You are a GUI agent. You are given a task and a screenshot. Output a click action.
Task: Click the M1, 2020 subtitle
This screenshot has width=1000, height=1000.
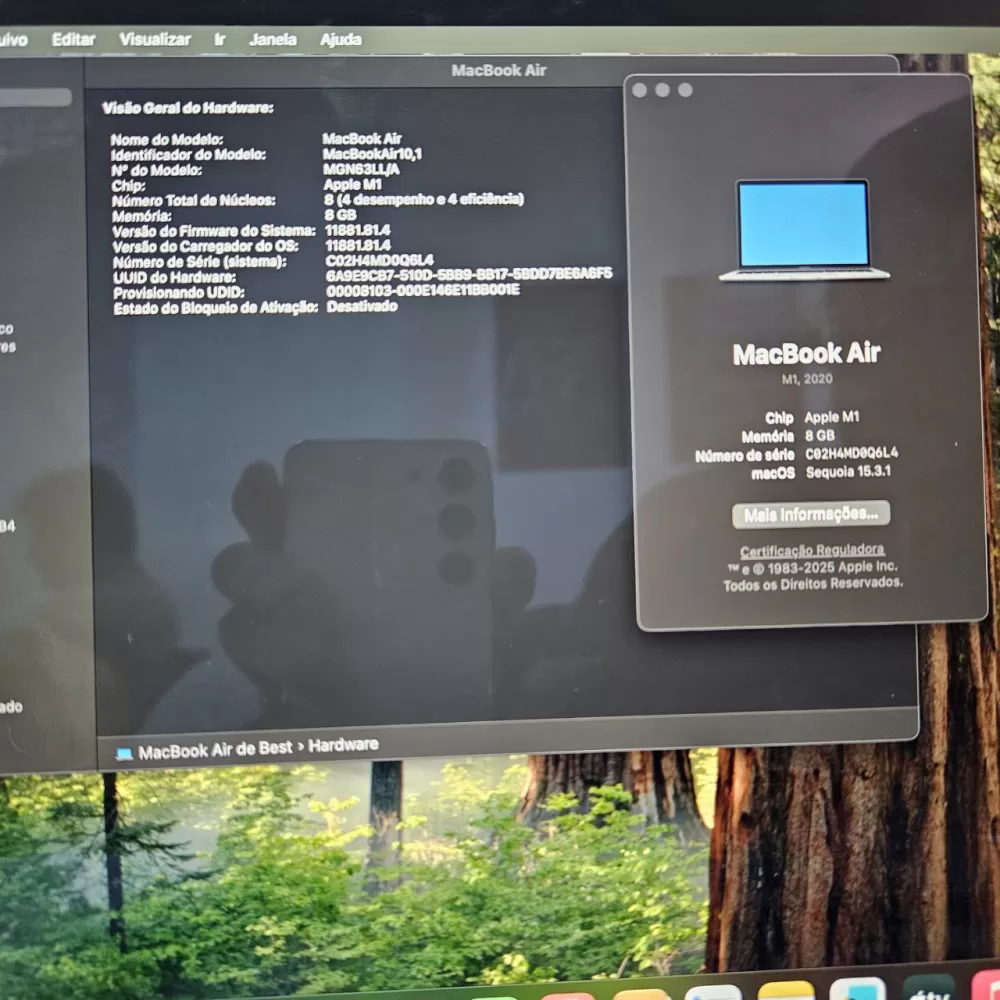coord(807,379)
